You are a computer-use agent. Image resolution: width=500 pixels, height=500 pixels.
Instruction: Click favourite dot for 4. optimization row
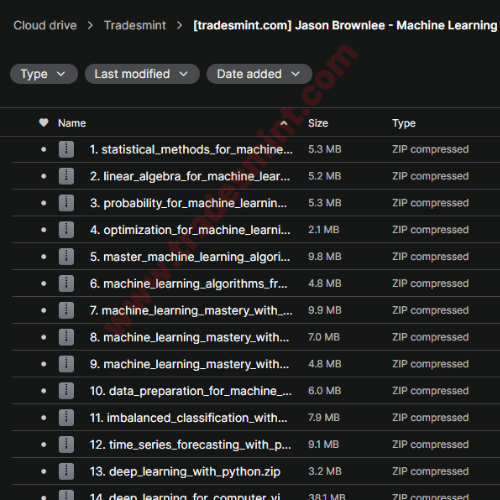44,230
